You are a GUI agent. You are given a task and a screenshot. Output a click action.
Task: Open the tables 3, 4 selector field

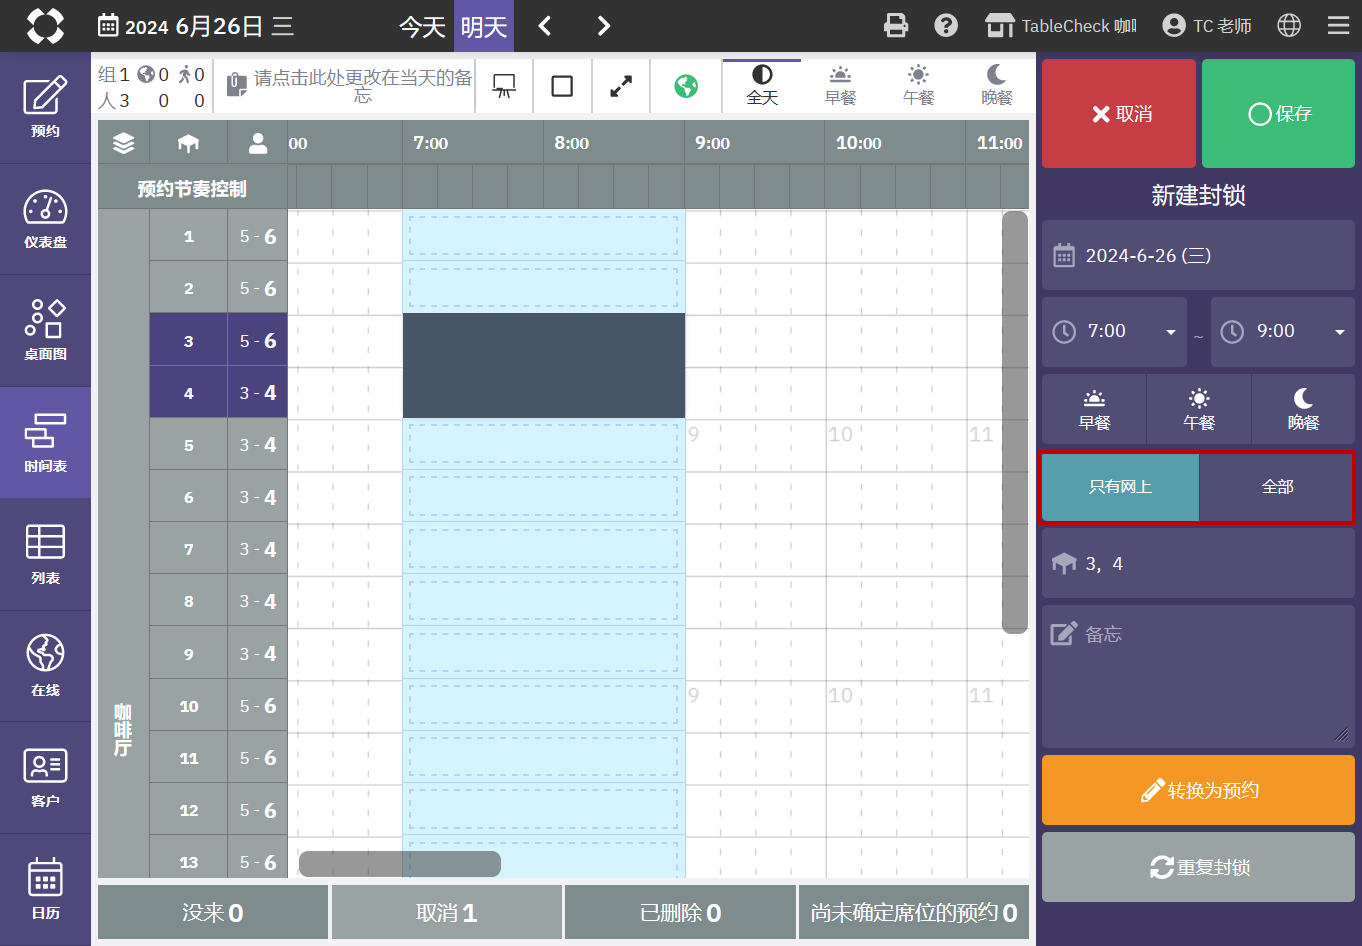(1198, 564)
